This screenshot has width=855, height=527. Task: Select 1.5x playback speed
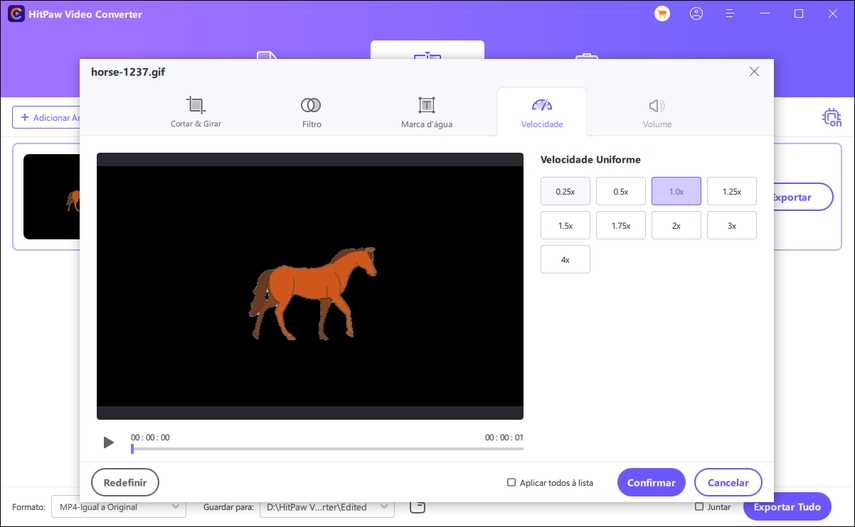point(565,225)
